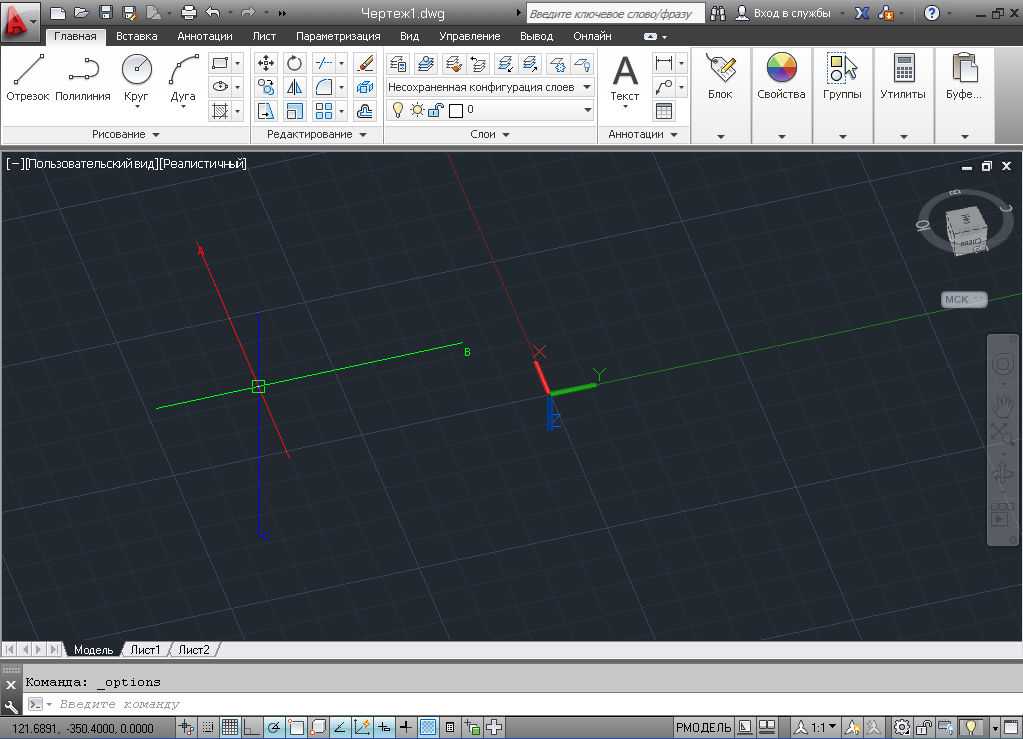The height and width of the screenshot is (739, 1023).
Task: Choose the Круг (Circle) tool
Action: pos(137,77)
